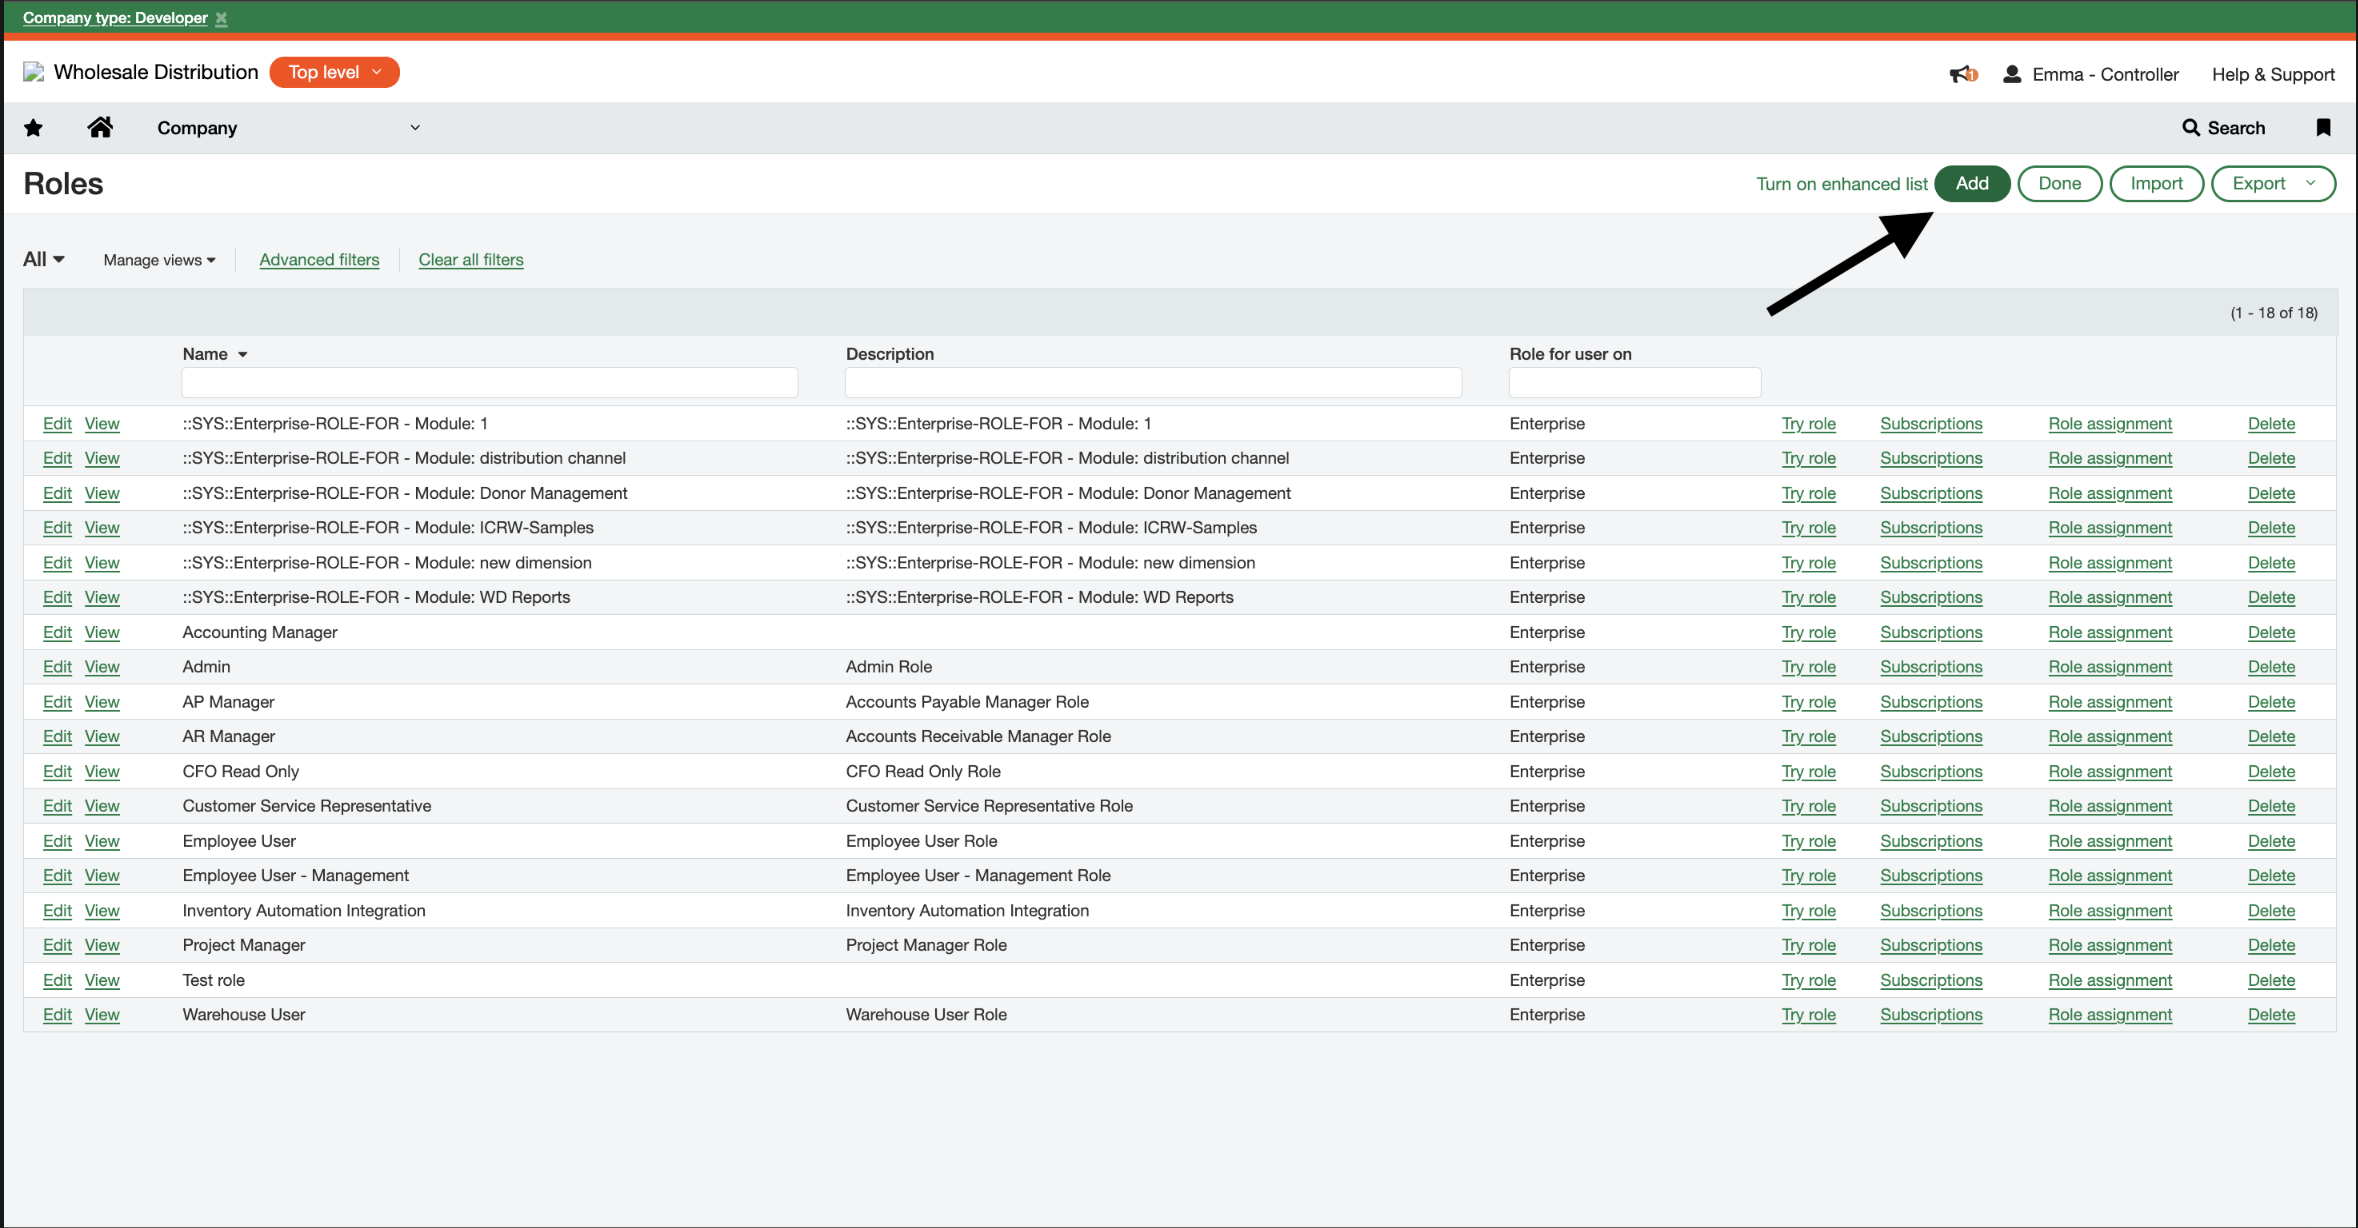Click the Wholesale Distribution company logo
2358x1228 pixels.
pyautogui.click(x=34, y=72)
